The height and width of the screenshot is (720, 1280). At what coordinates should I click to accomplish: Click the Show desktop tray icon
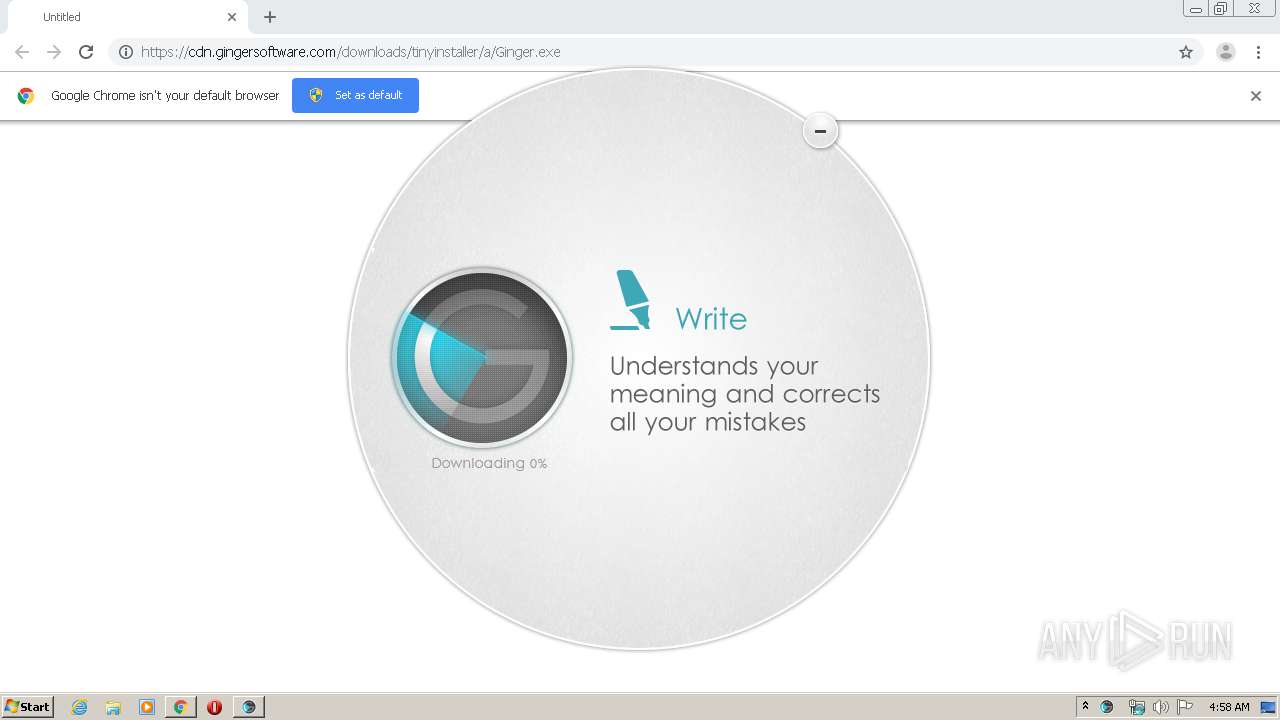(x=1268, y=707)
